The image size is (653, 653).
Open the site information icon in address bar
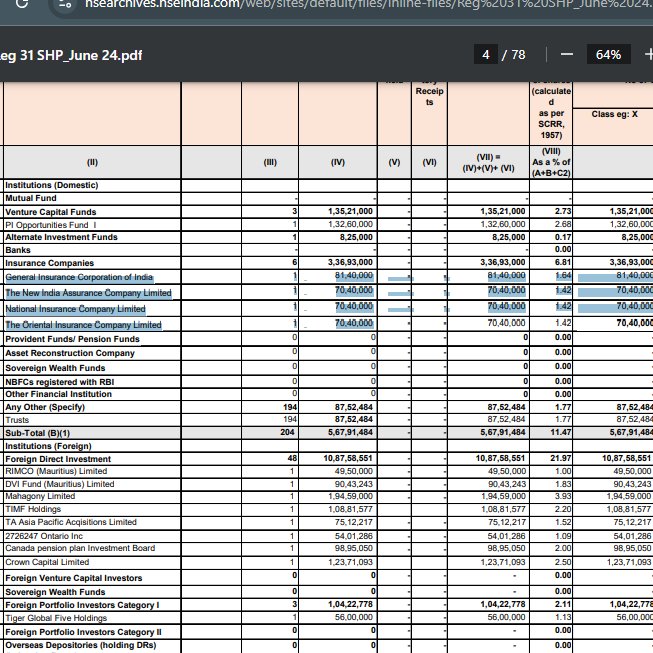[65, 4]
